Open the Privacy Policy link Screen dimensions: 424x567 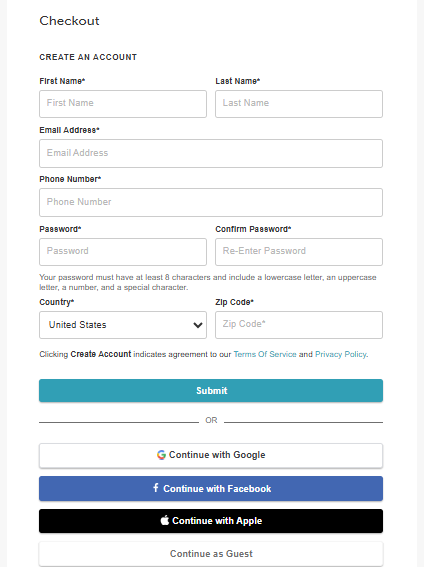point(341,354)
